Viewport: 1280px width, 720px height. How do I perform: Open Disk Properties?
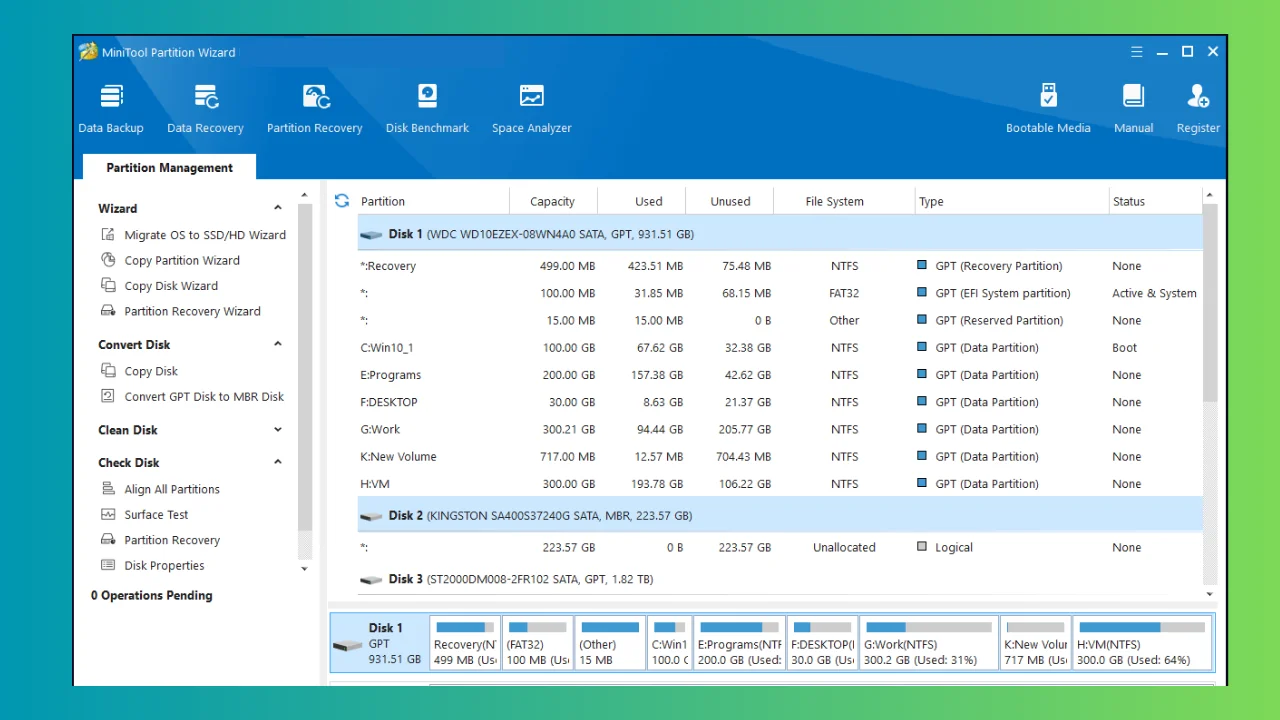(164, 566)
